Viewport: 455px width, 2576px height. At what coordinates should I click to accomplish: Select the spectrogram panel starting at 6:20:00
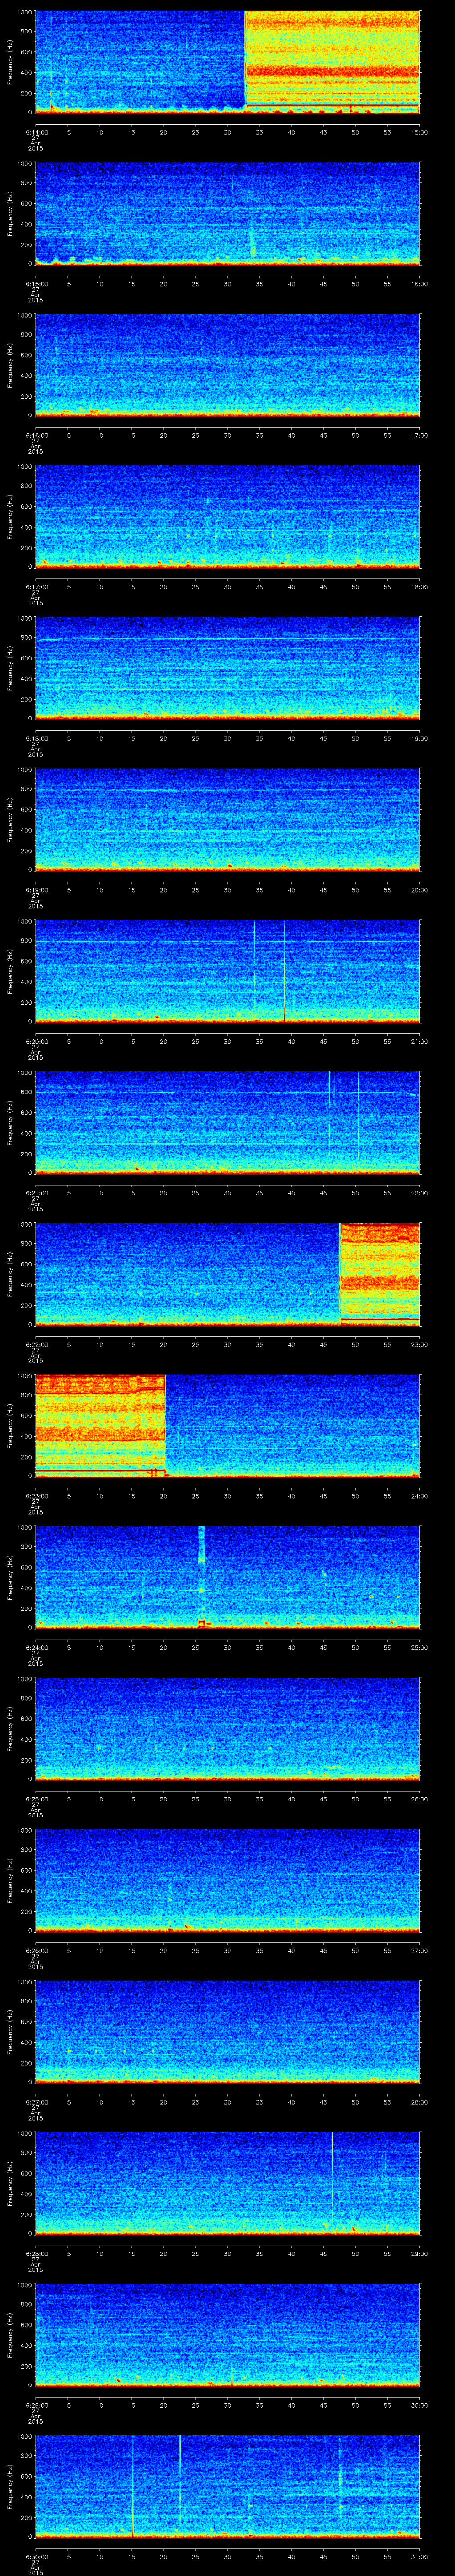[228, 971]
